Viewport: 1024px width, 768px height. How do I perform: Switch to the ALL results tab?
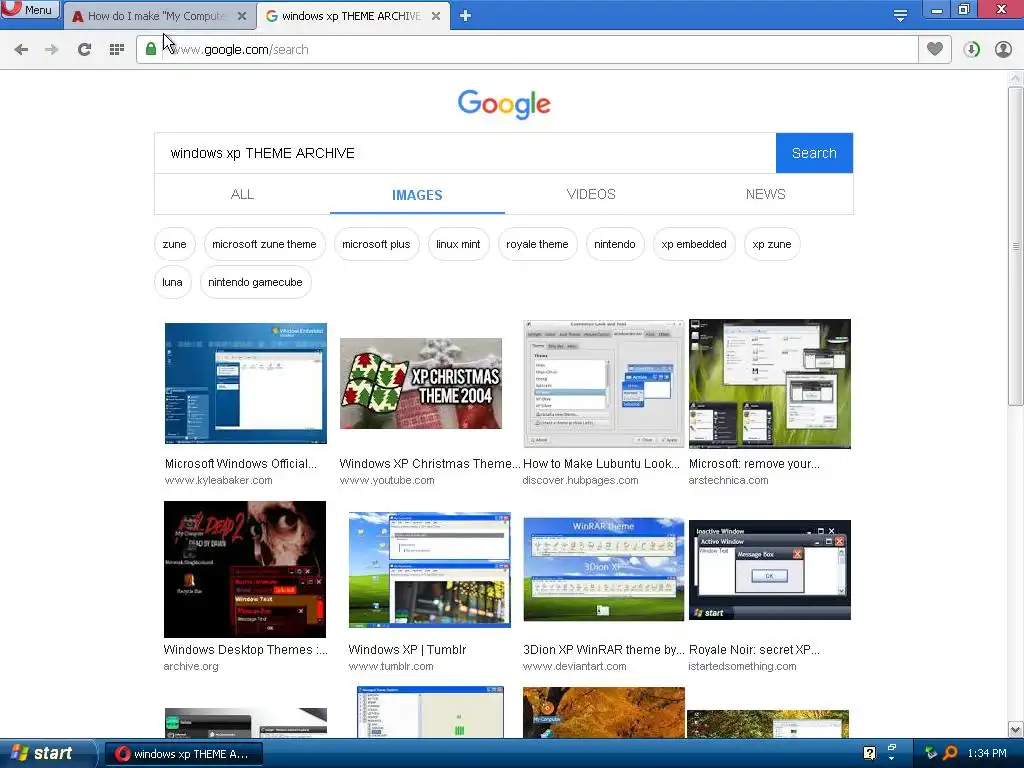pos(242,194)
